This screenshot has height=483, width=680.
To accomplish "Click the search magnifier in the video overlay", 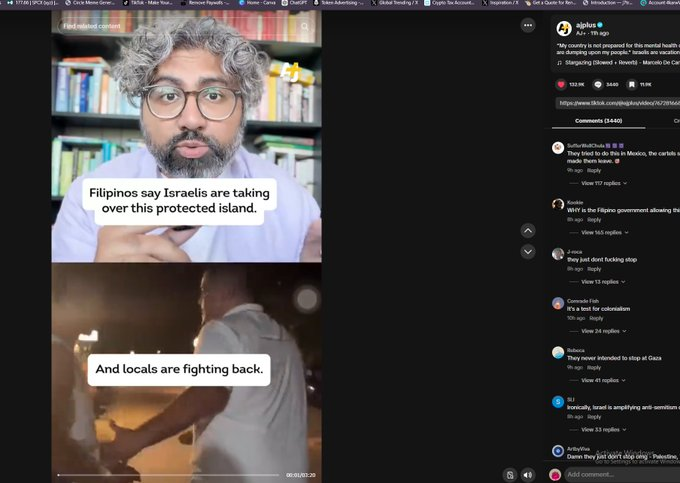I will pyautogui.click(x=305, y=26).
